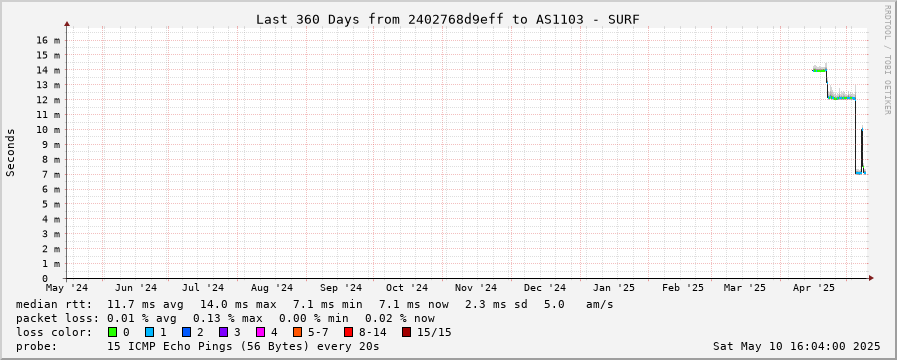Click the light blue loss color 1 swatch
This screenshot has height=360, width=897.
[149, 332]
